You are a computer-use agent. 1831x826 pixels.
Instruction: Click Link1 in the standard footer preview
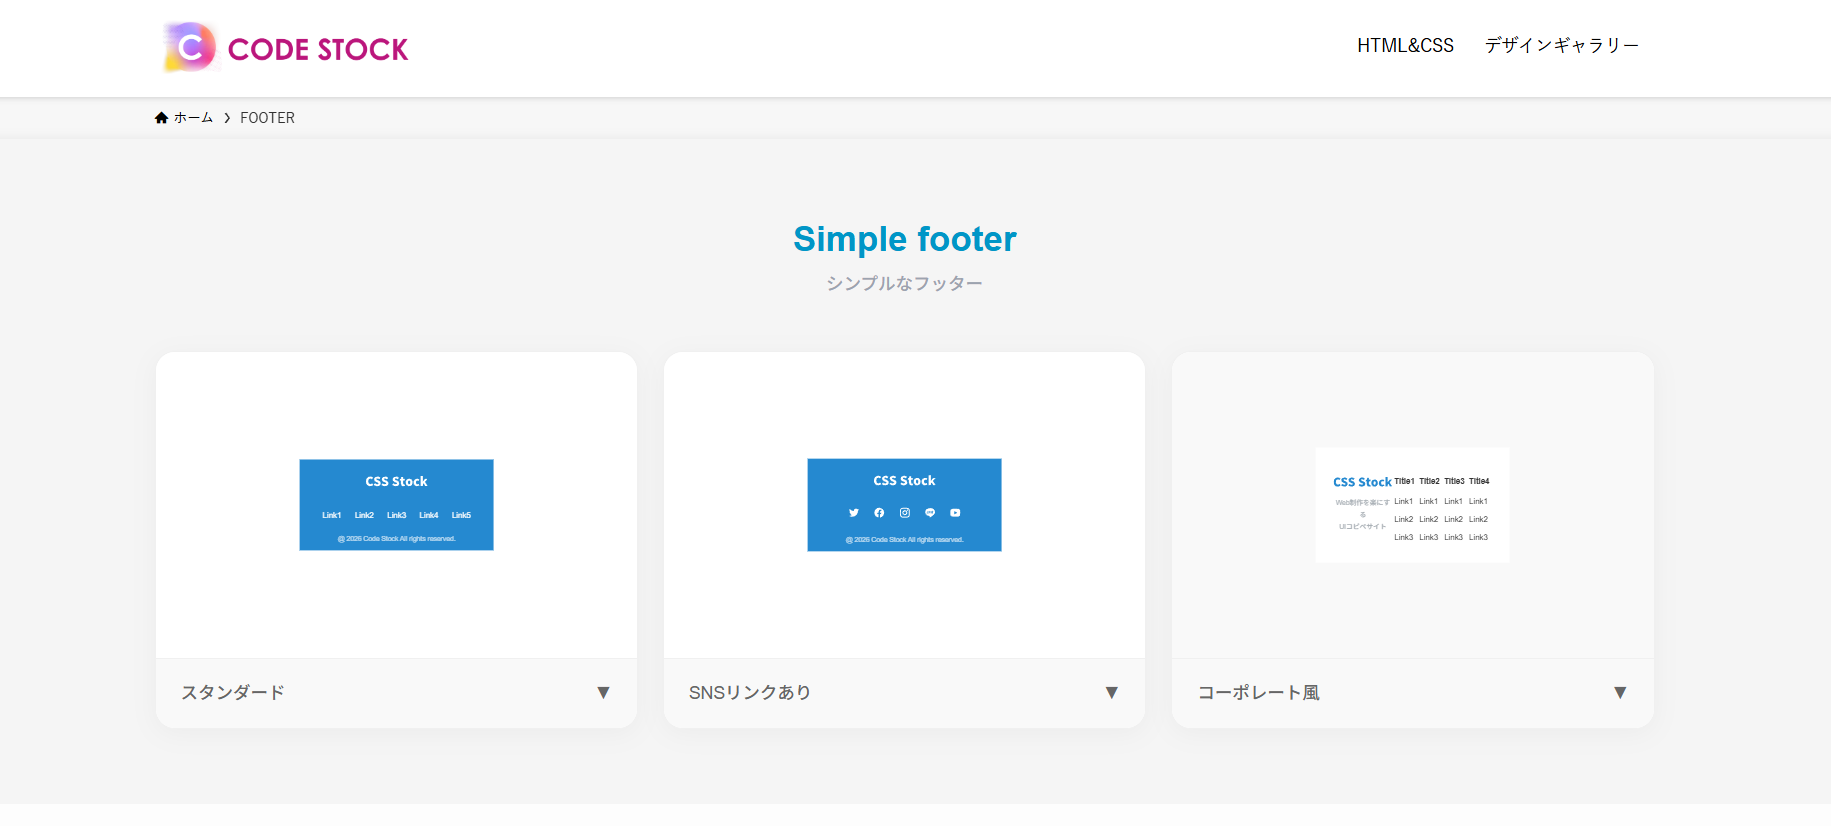pyautogui.click(x=332, y=515)
